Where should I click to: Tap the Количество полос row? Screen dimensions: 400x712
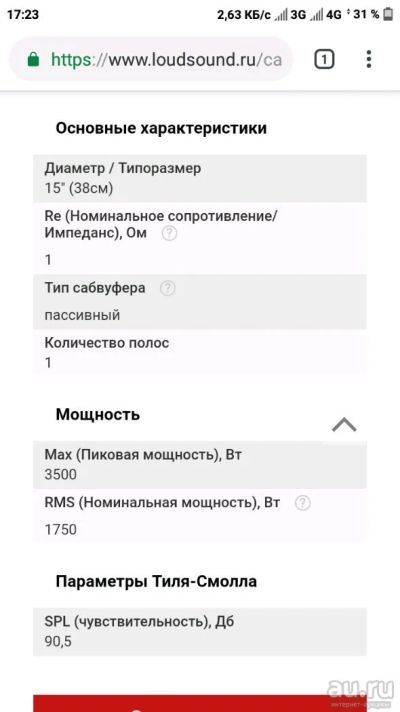tap(200, 352)
